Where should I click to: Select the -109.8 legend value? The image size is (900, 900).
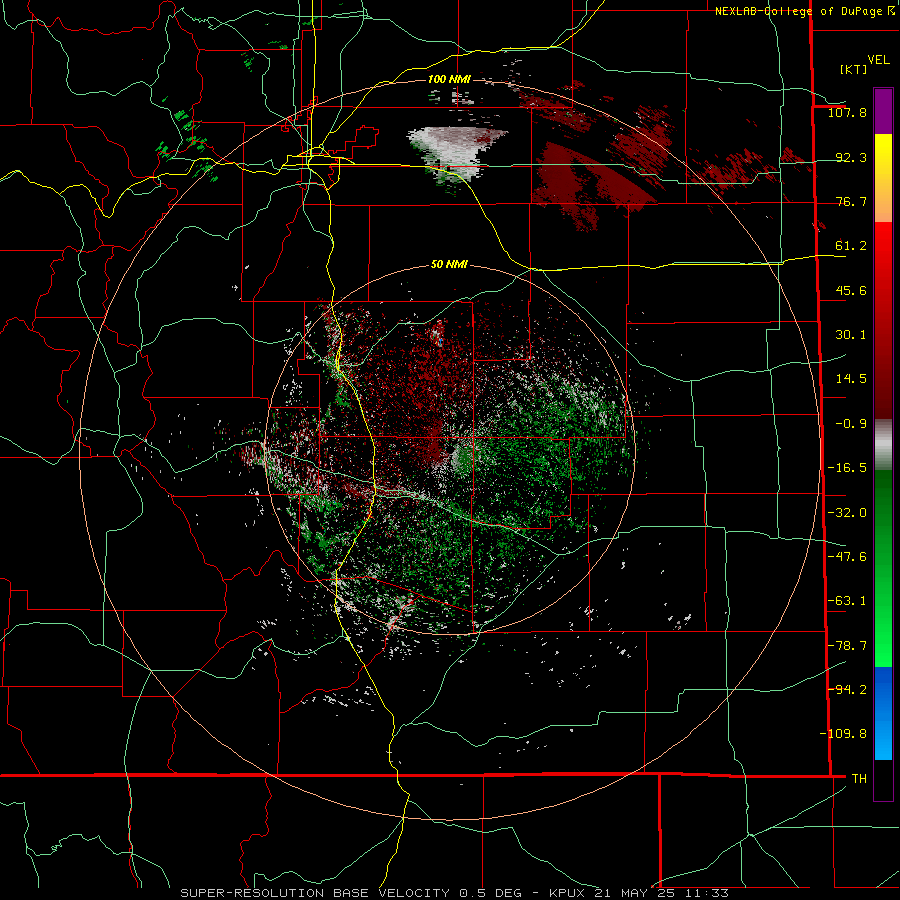click(x=843, y=734)
